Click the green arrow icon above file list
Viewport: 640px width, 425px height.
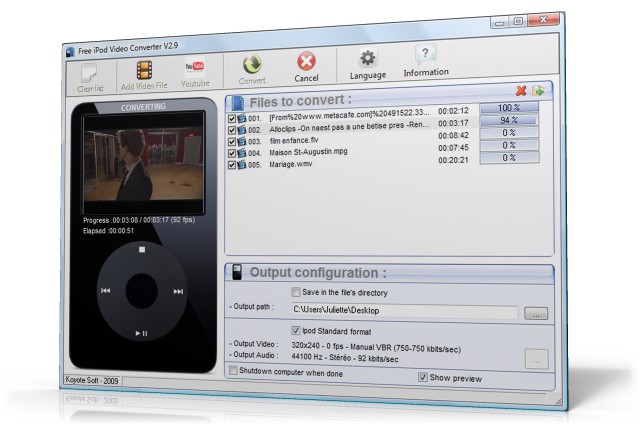pyautogui.click(x=538, y=90)
